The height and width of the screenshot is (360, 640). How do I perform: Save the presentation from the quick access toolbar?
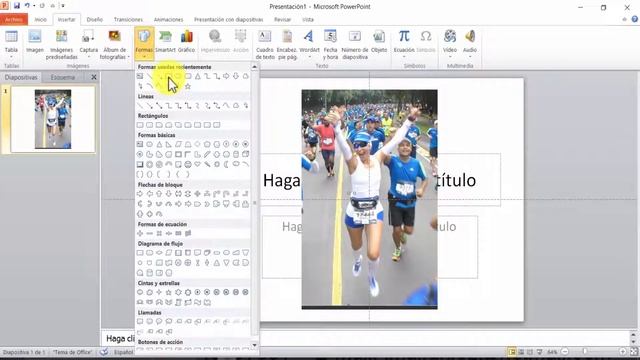pyautogui.click(x=17, y=6)
